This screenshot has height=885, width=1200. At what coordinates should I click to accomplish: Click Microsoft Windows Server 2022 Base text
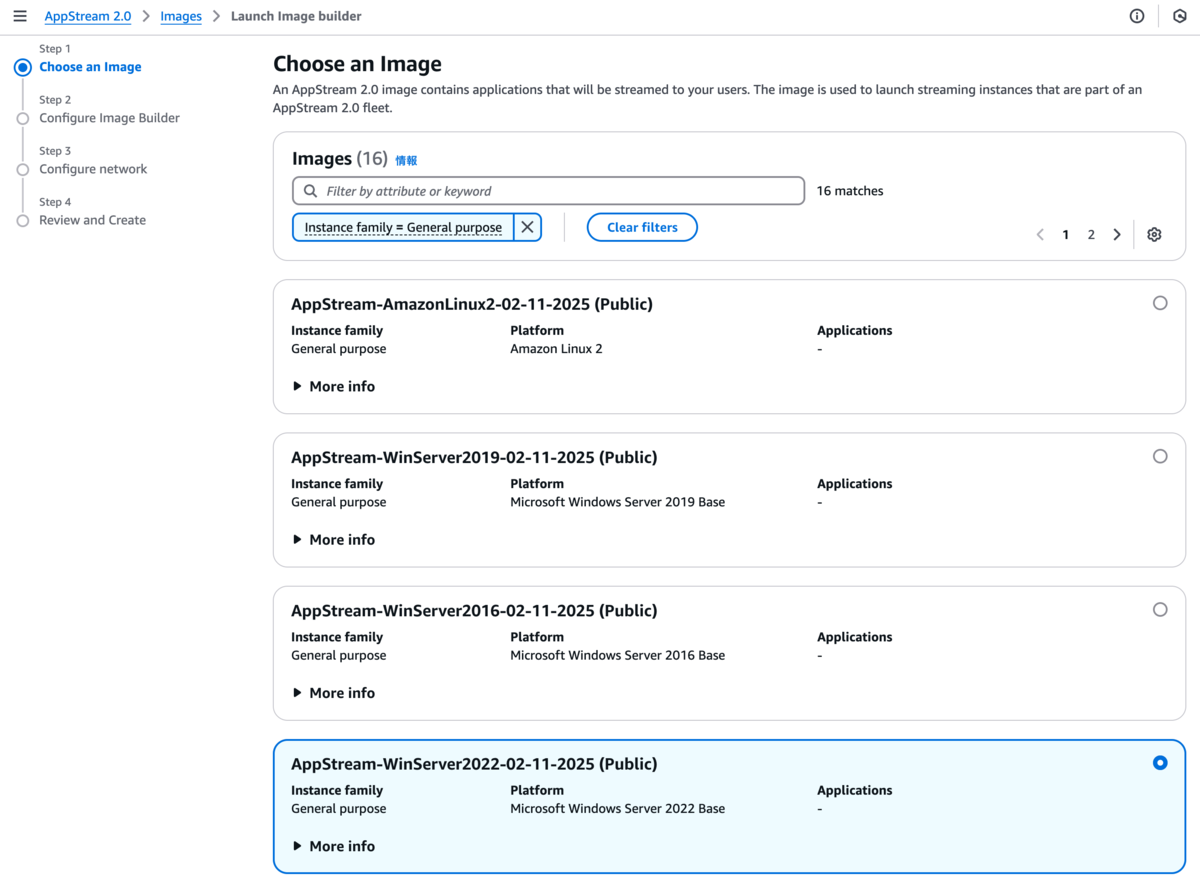(x=617, y=808)
